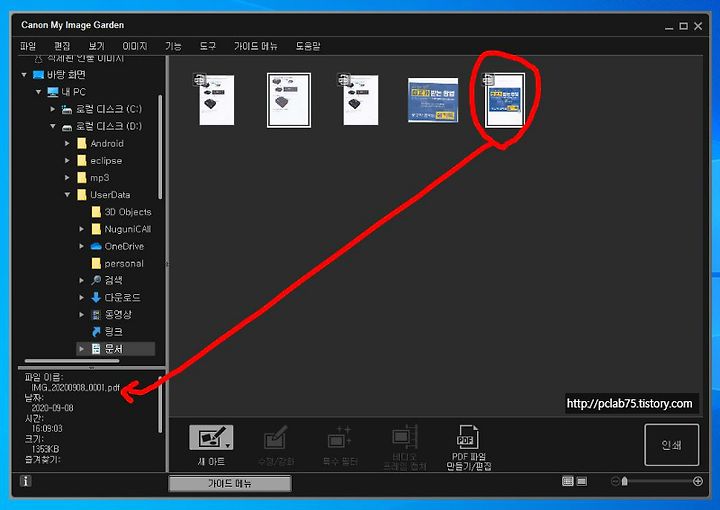Select the personal folder

(118, 263)
